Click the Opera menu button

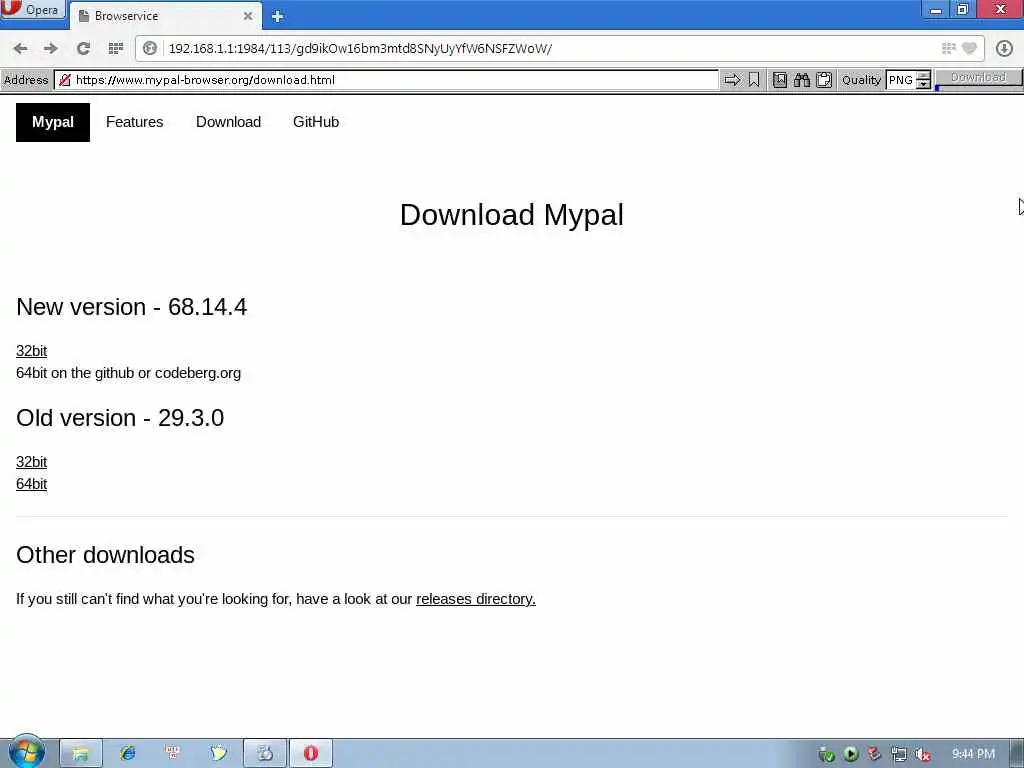[33, 10]
